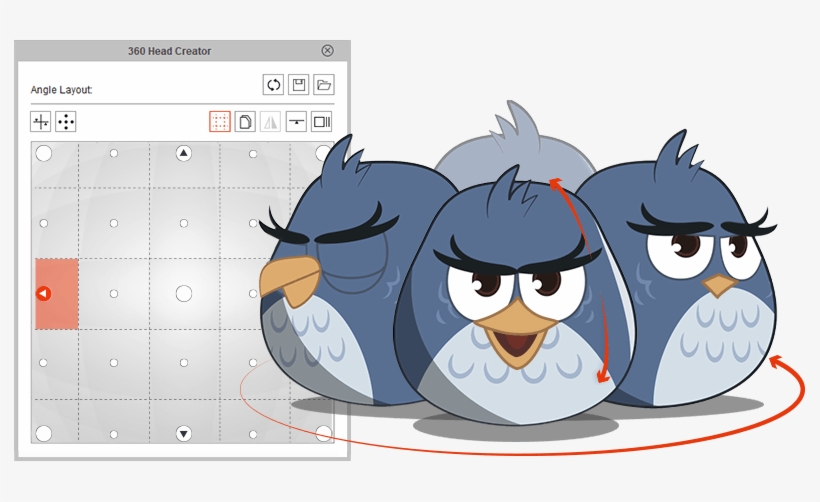The width and height of the screenshot is (820, 502).
Task: Click the reset/refresh angle layout icon
Action: click(x=273, y=85)
